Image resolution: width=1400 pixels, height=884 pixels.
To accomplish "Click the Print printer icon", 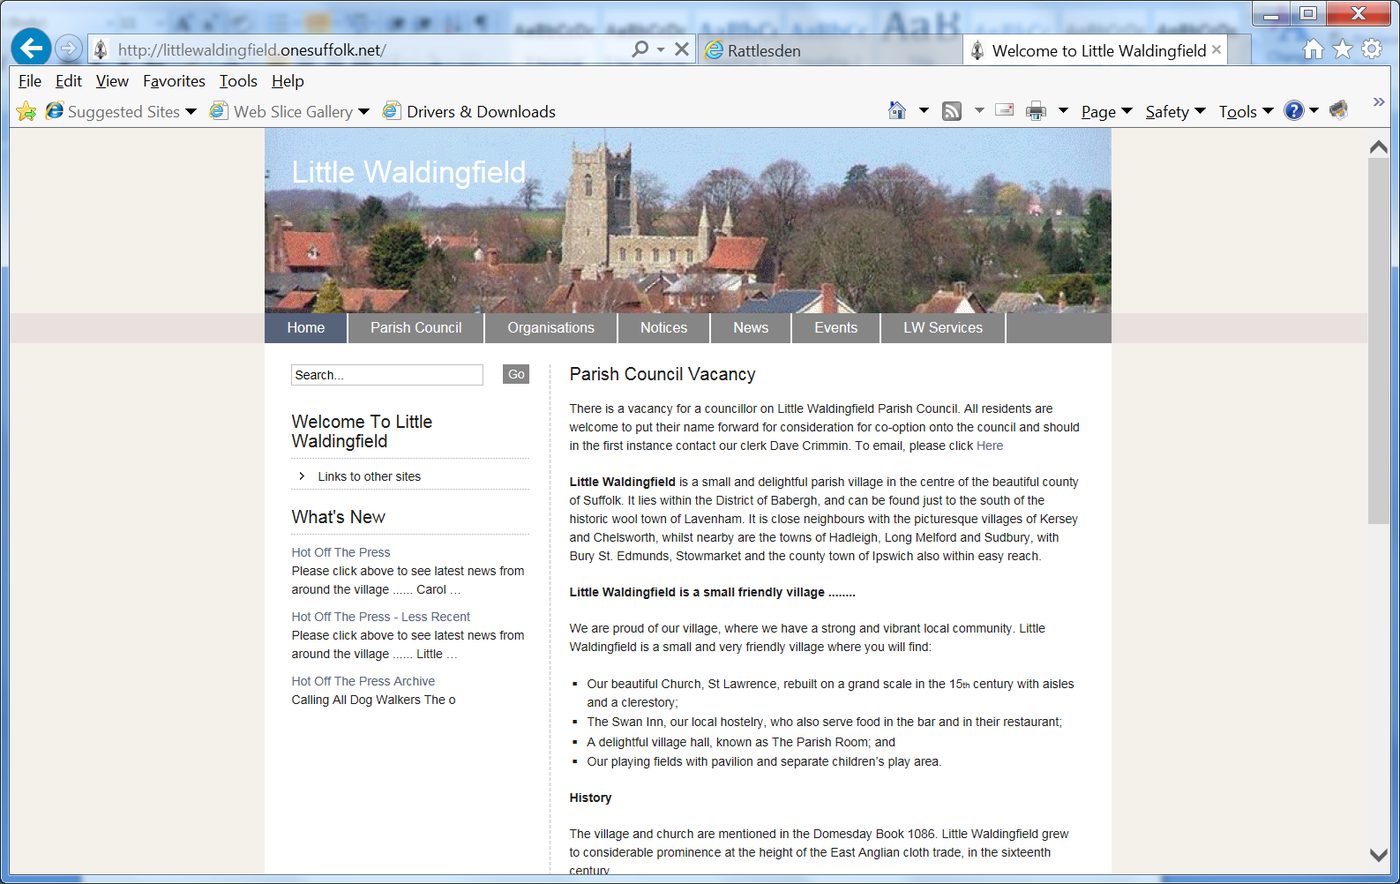I will pyautogui.click(x=1036, y=111).
